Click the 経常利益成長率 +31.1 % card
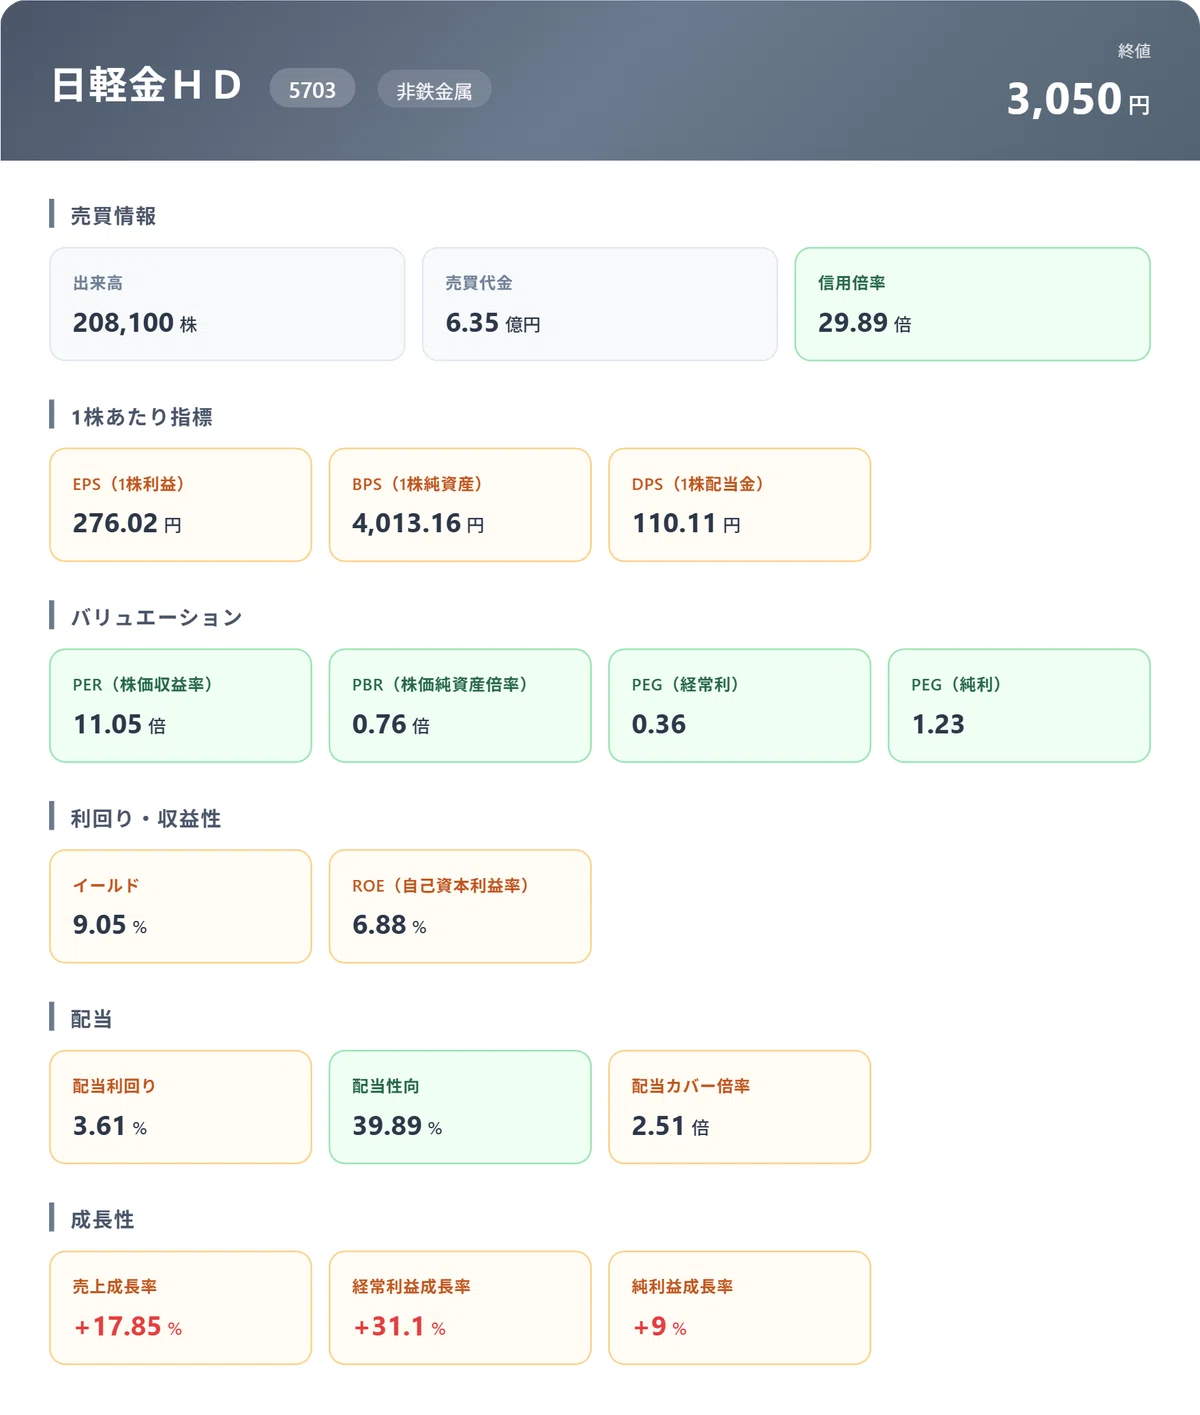Viewport: 1200px width, 1415px height. click(x=460, y=1308)
